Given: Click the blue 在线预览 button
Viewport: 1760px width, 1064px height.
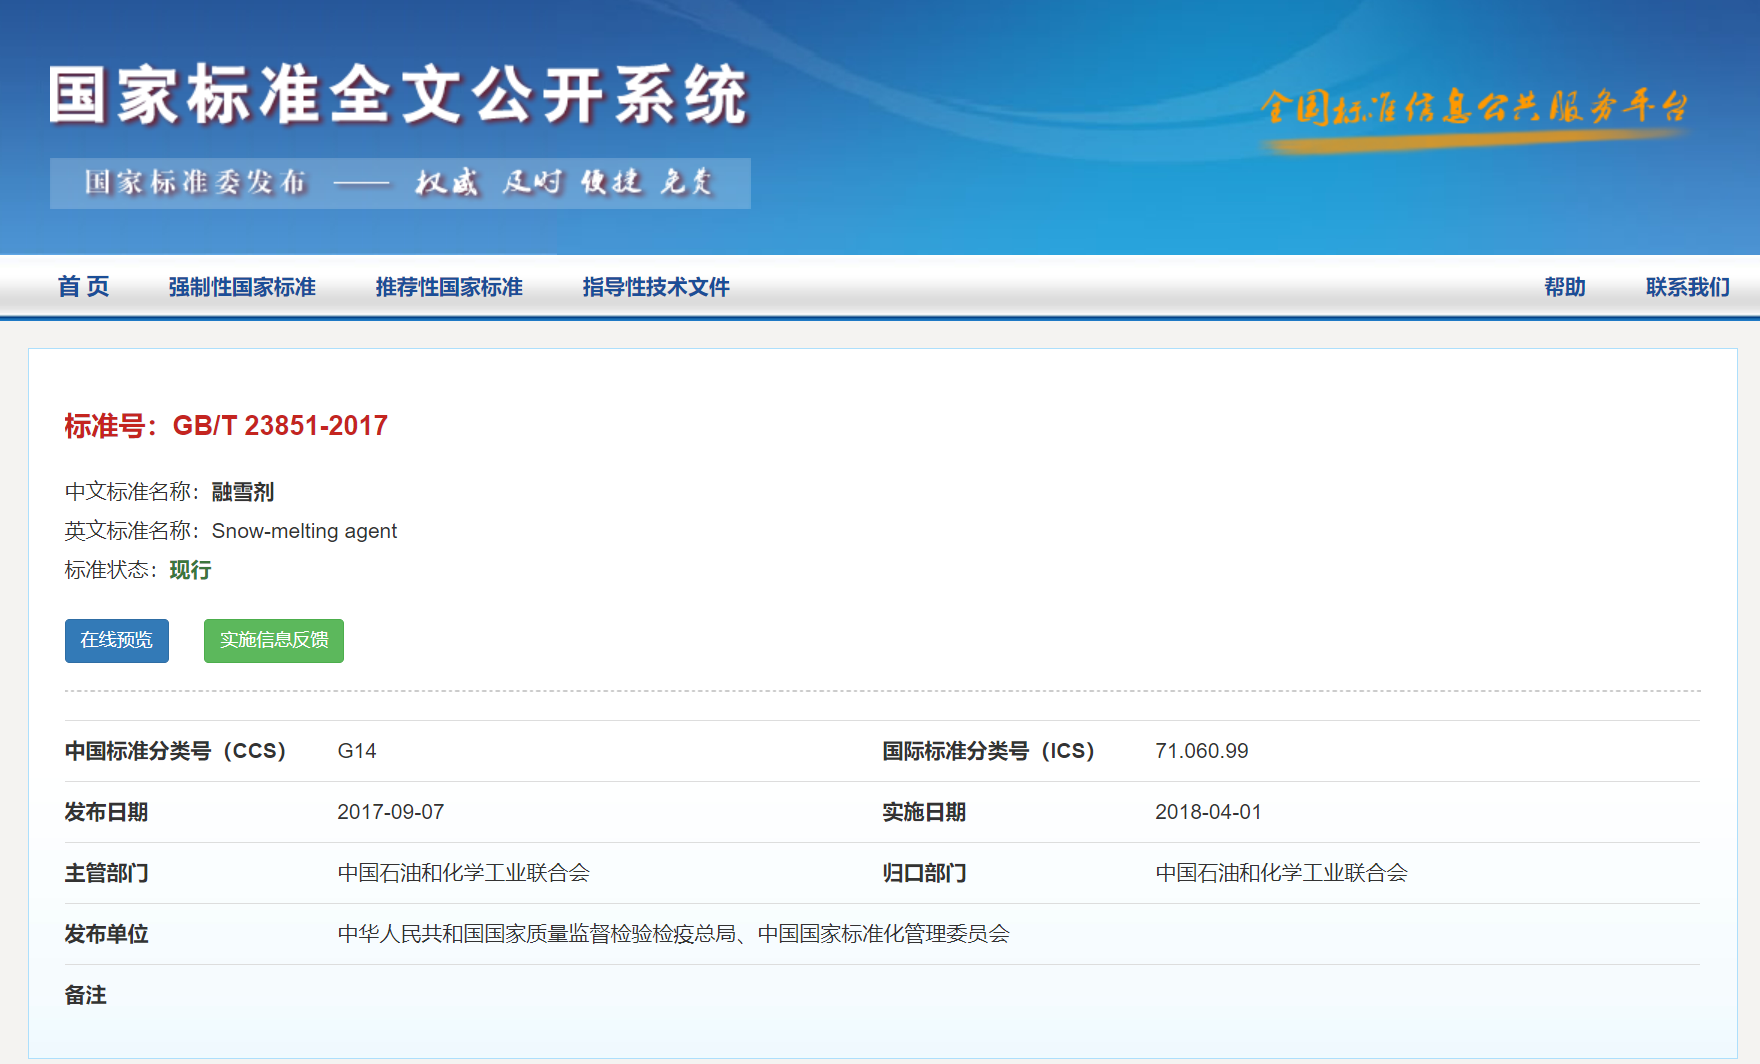Looking at the screenshot, I should (x=117, y=640).
